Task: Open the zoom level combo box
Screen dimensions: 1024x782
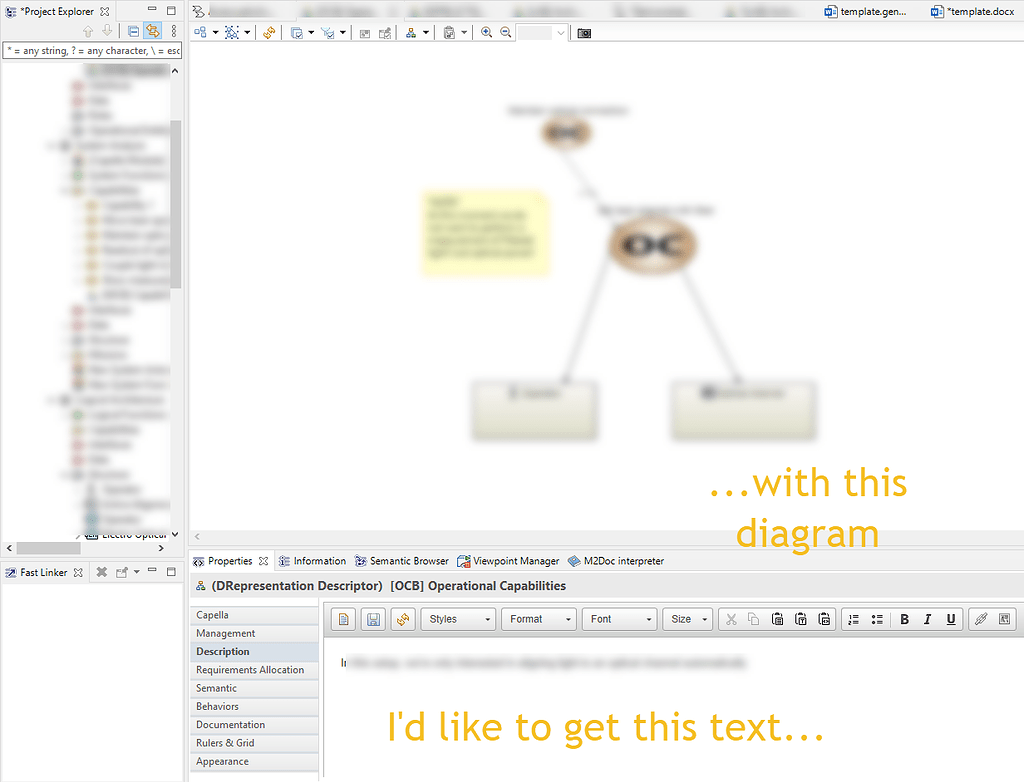Action: [x=540, y=31]
